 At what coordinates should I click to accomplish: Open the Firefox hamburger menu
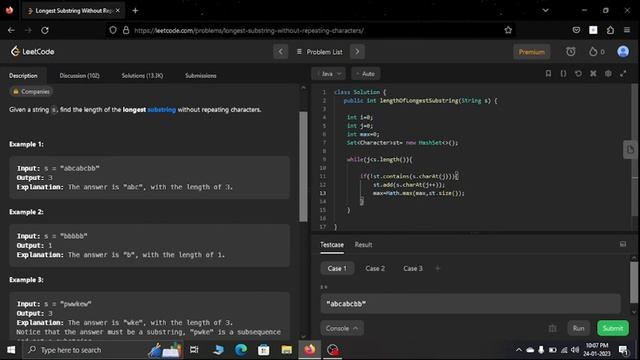click(627, 30)
